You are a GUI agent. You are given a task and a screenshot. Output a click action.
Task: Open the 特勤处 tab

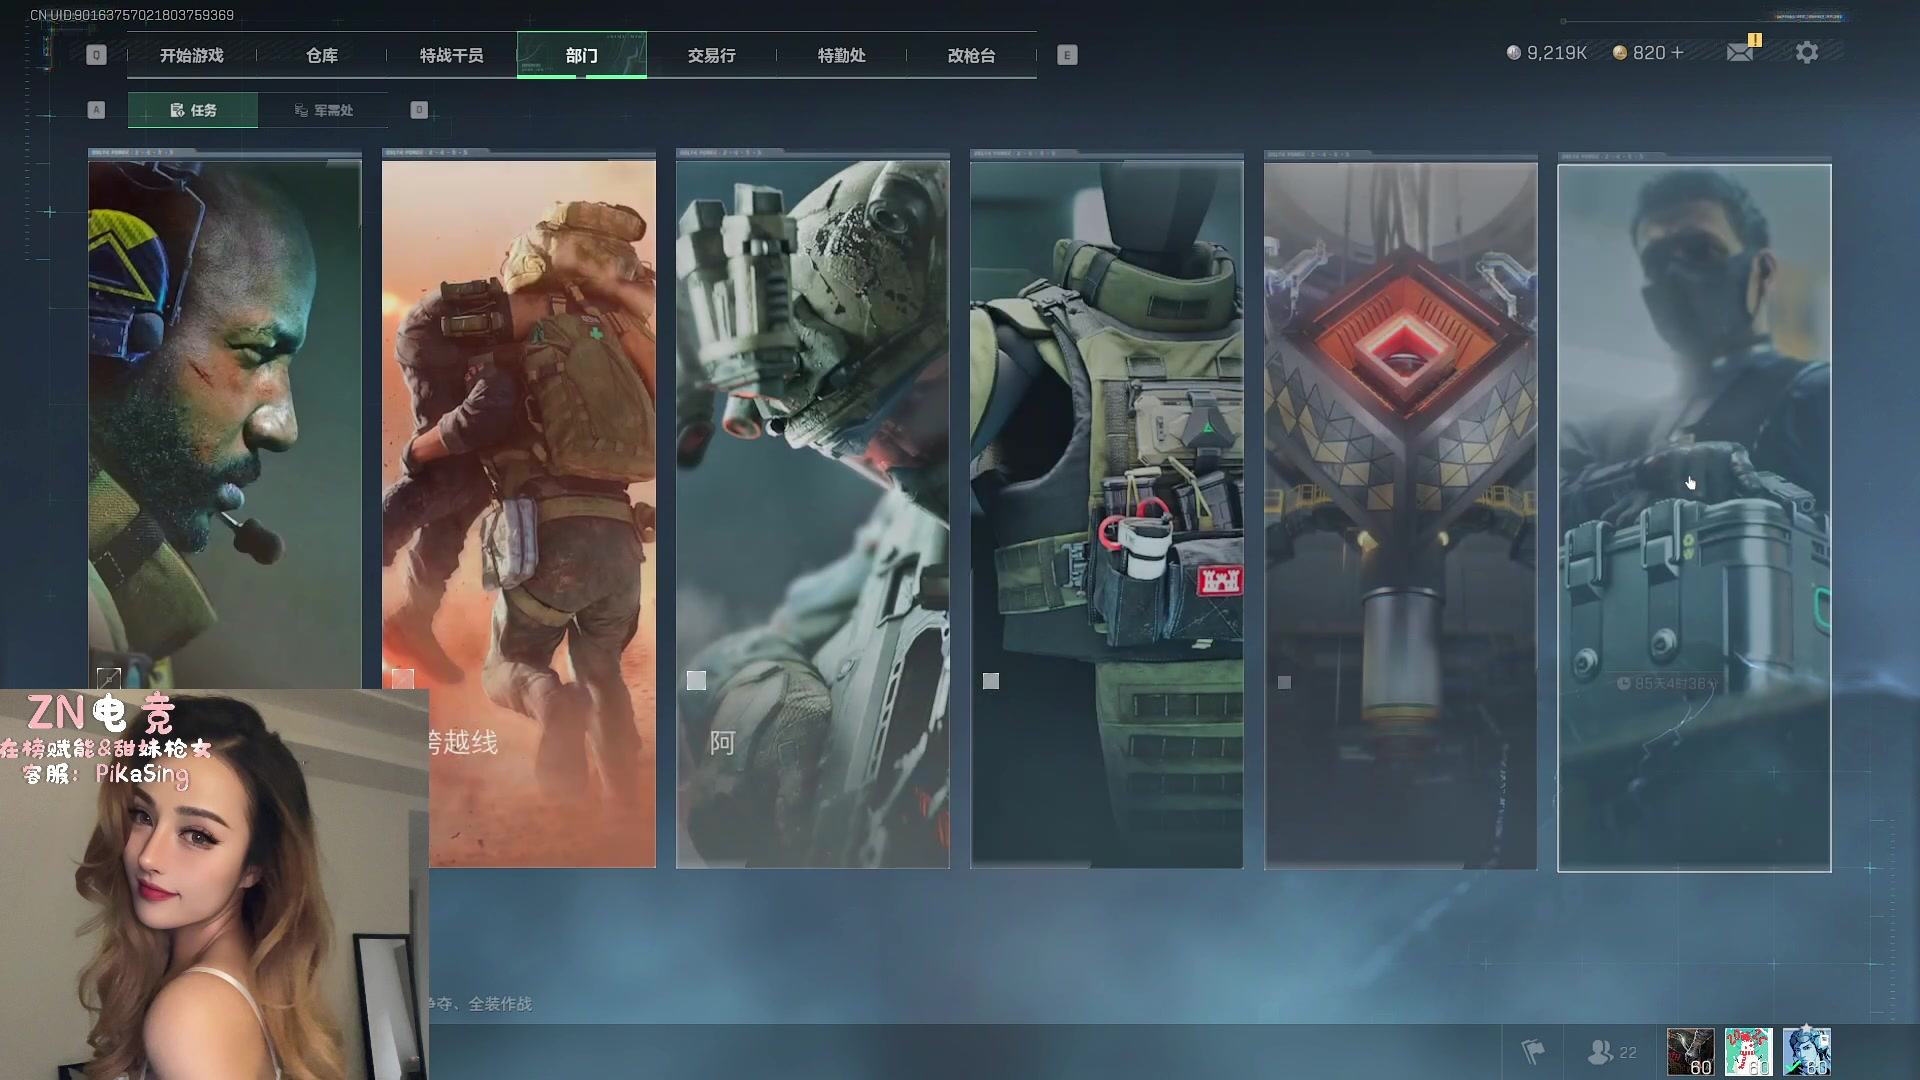[x=841, y=55]
